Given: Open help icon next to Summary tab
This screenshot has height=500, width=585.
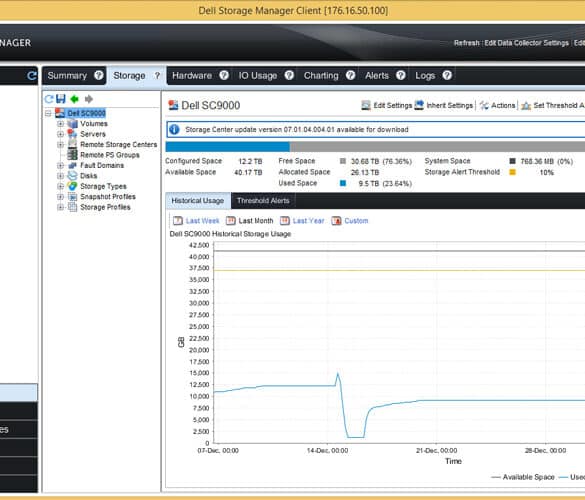Looking at the screenshot, I should pyautogui.click(x=98, y=75).
